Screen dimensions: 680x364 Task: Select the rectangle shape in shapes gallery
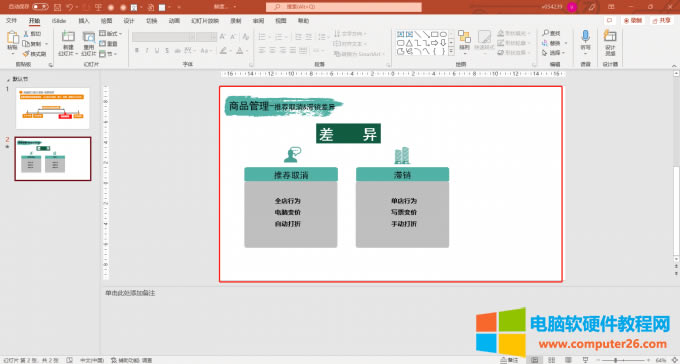[x=435, y=34]
